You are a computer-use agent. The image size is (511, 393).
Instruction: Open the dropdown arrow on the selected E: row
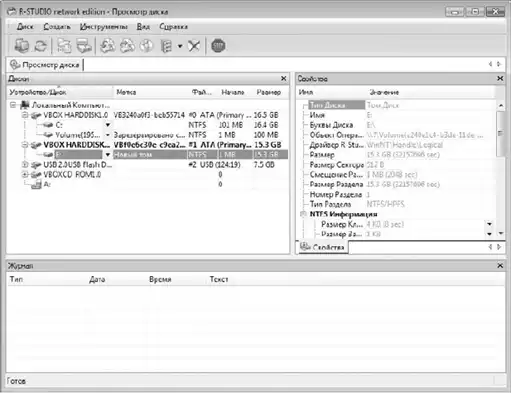tap(108, 155)
